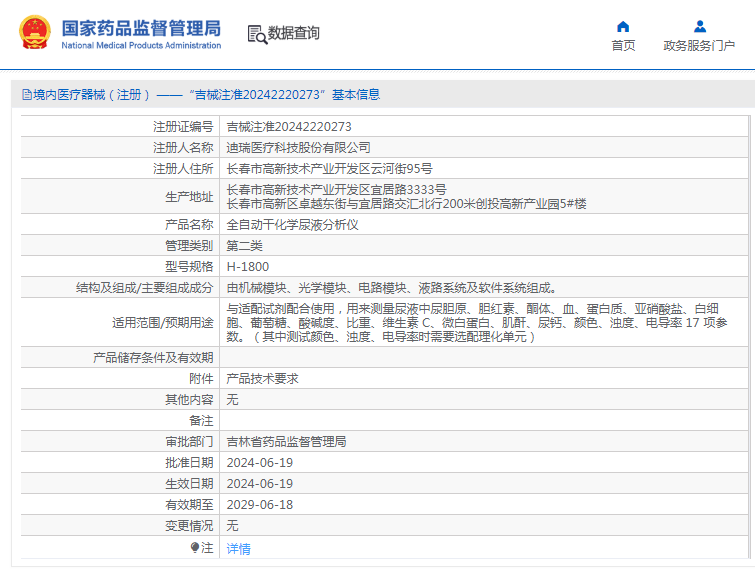
Task: Click the 型号规格 row label
Action: click(x=189, y=267)
